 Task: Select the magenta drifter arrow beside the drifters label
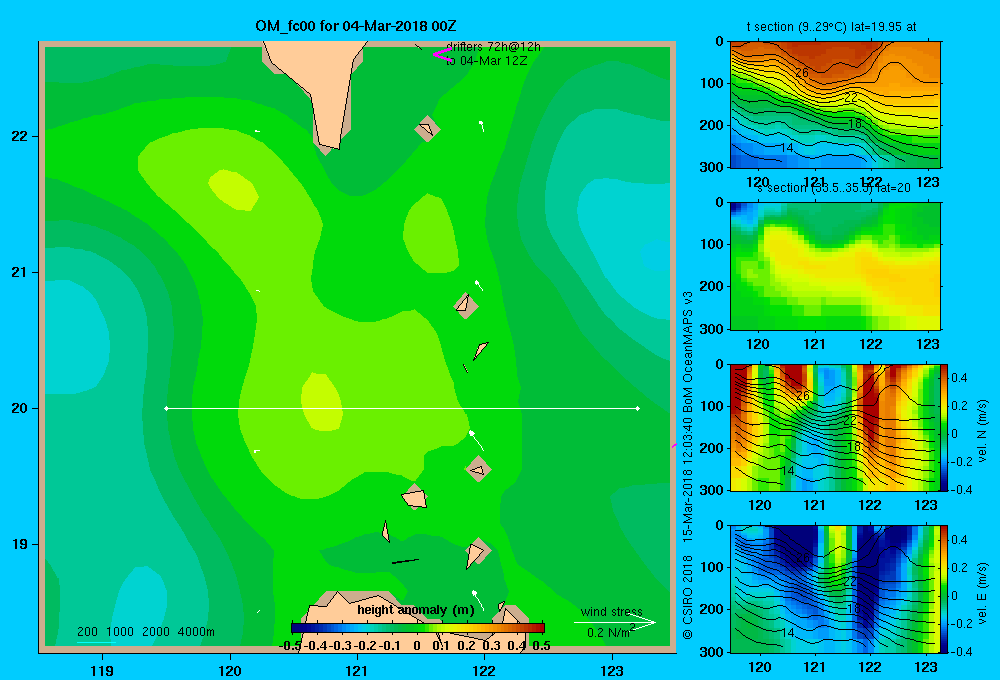click(x=442, y=54)
